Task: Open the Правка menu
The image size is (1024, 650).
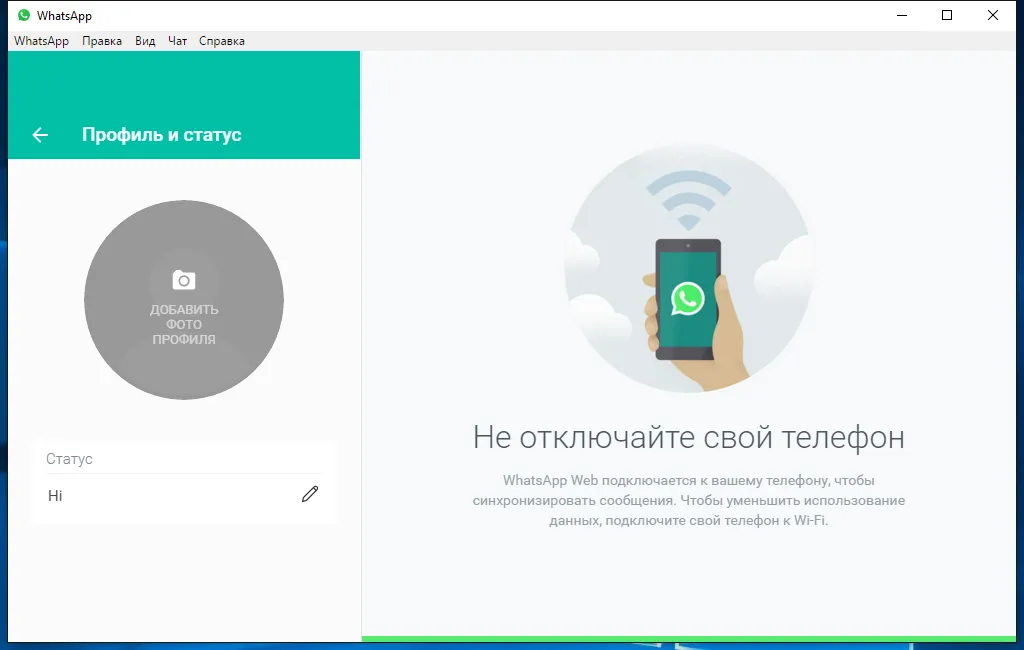Action: point(102,41)
